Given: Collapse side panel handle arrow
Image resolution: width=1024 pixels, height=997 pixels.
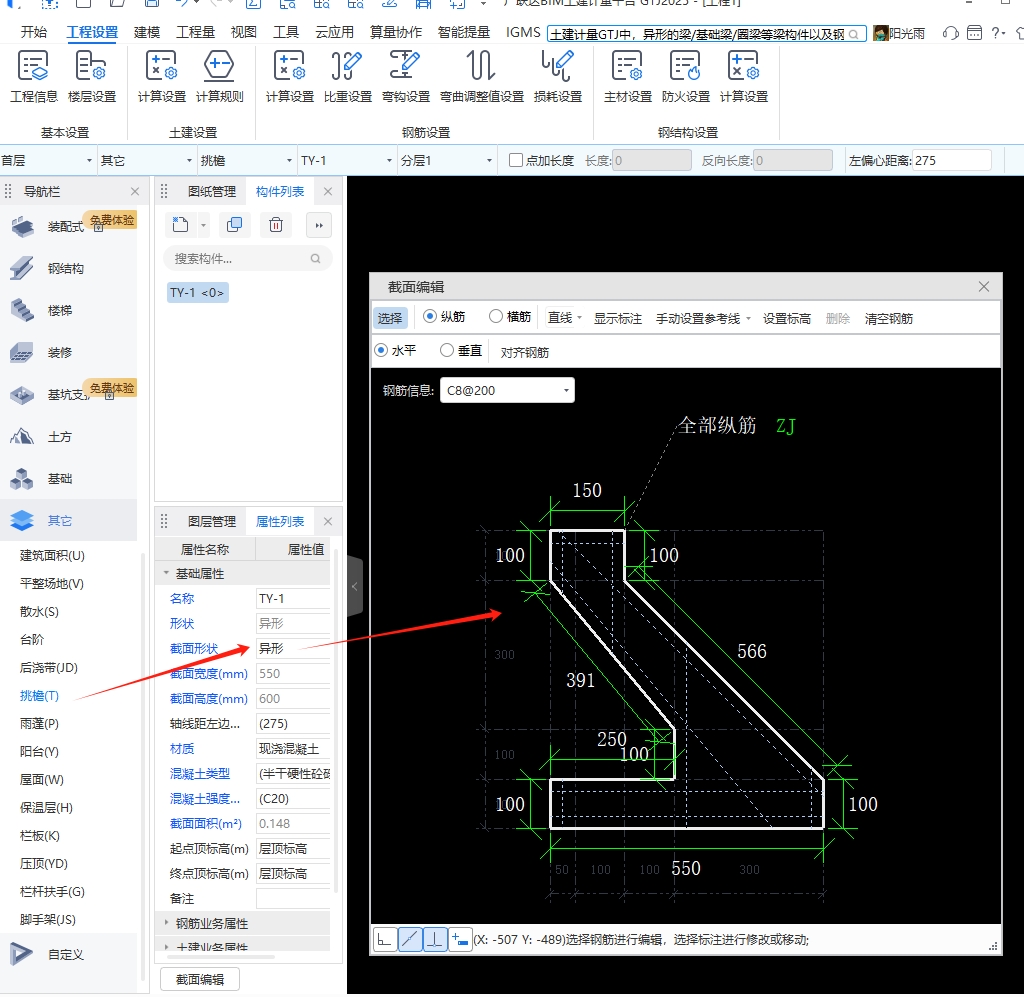Looking at the screenshot, I should 355,586.
